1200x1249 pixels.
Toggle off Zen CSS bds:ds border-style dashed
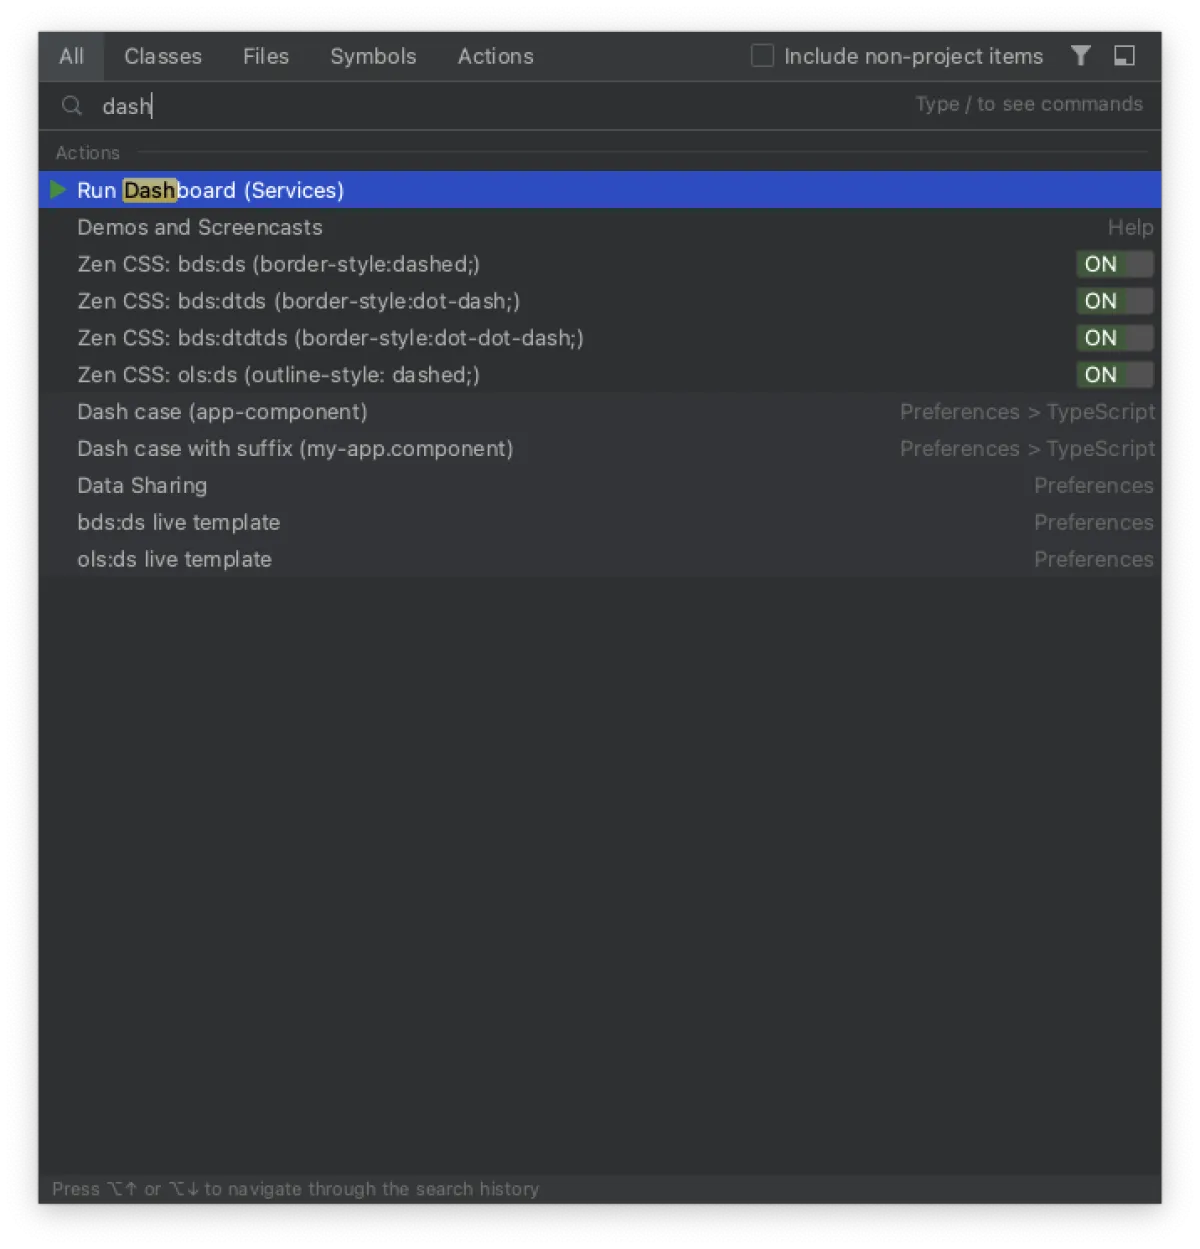tap(1114, 264)
